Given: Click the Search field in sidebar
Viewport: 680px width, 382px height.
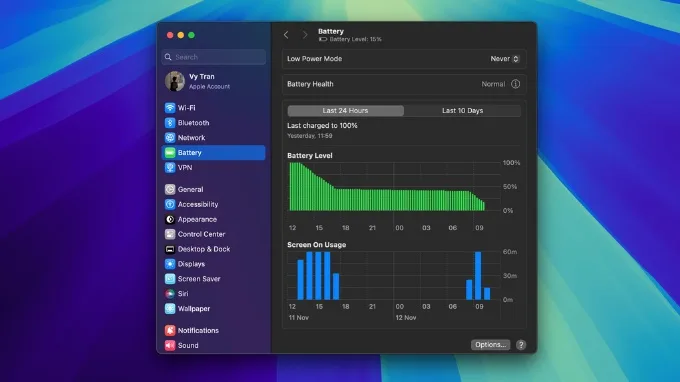Looking at the screenshot, I should (x=214, y=57).
